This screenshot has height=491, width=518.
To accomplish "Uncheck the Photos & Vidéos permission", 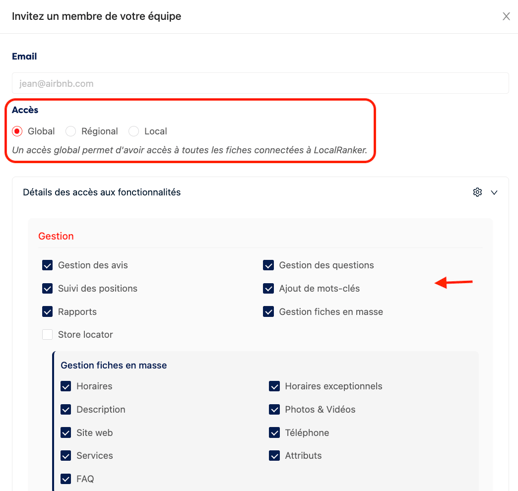I will point(274,409).
